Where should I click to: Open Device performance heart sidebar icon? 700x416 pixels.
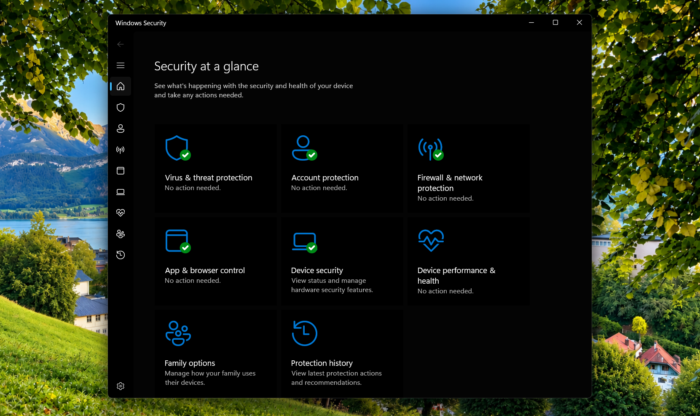(121, 213)
